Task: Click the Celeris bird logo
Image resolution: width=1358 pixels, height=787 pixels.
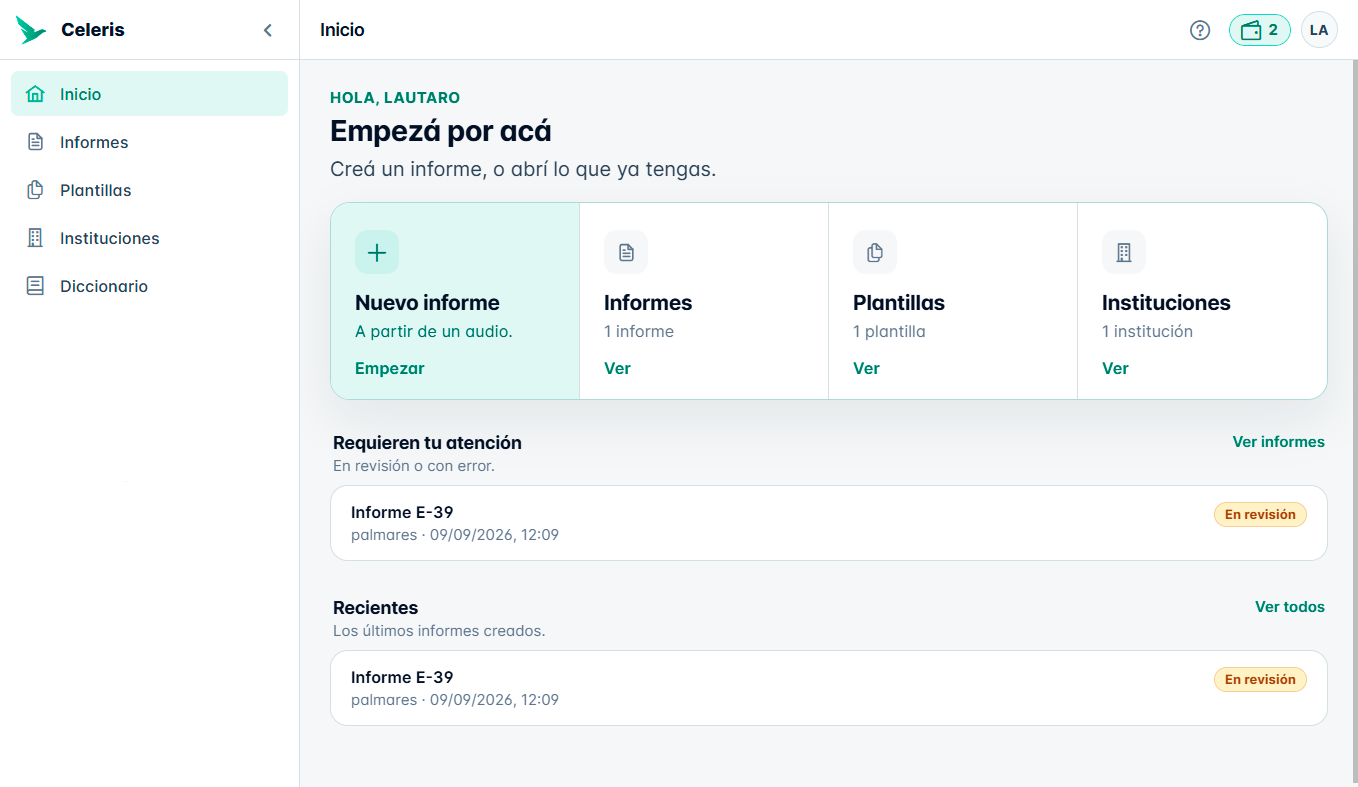Action: (x=31, y=30)
